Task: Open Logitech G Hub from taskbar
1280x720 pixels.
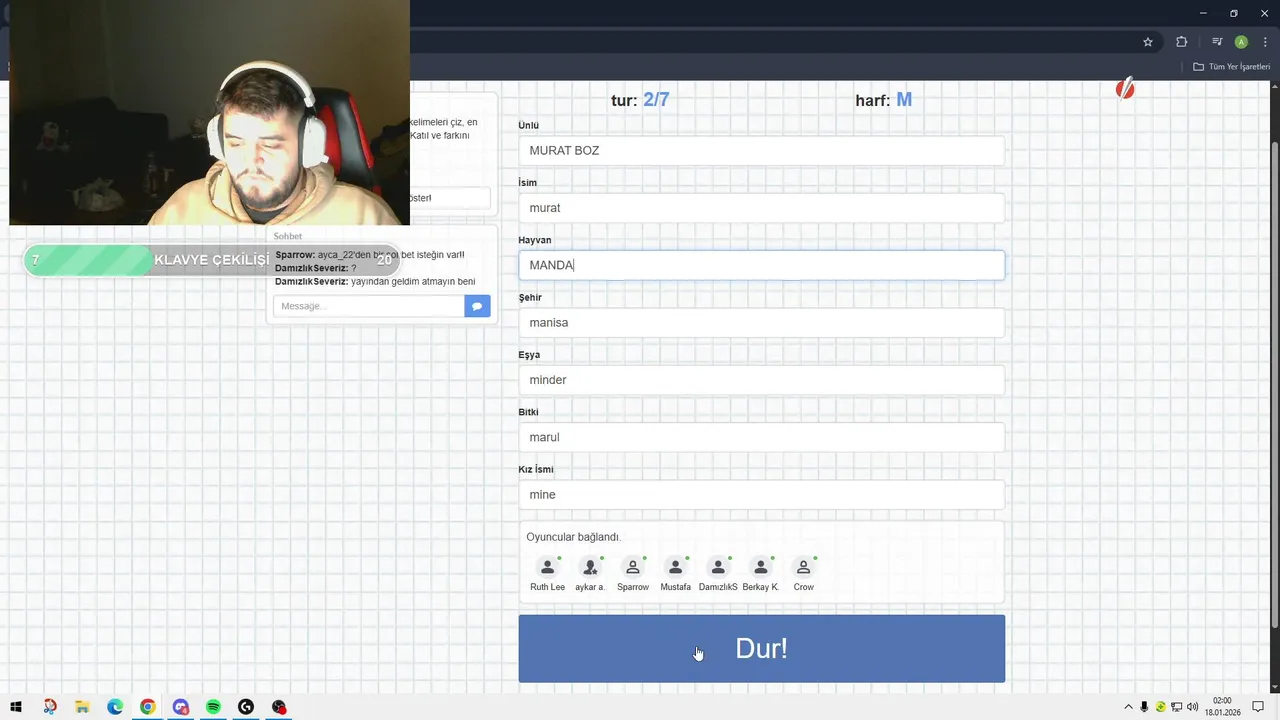Action: pos(246,707)
